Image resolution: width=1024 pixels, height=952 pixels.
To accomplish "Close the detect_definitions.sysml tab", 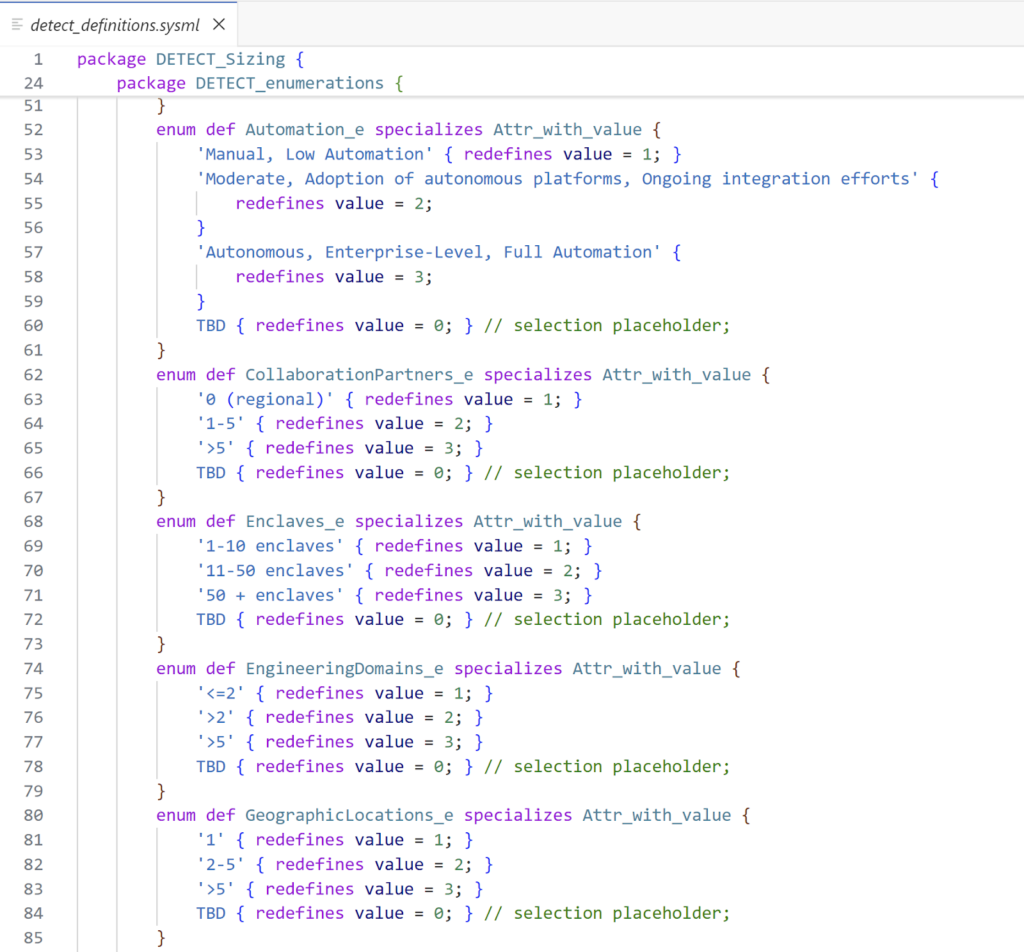I will 219,24.
